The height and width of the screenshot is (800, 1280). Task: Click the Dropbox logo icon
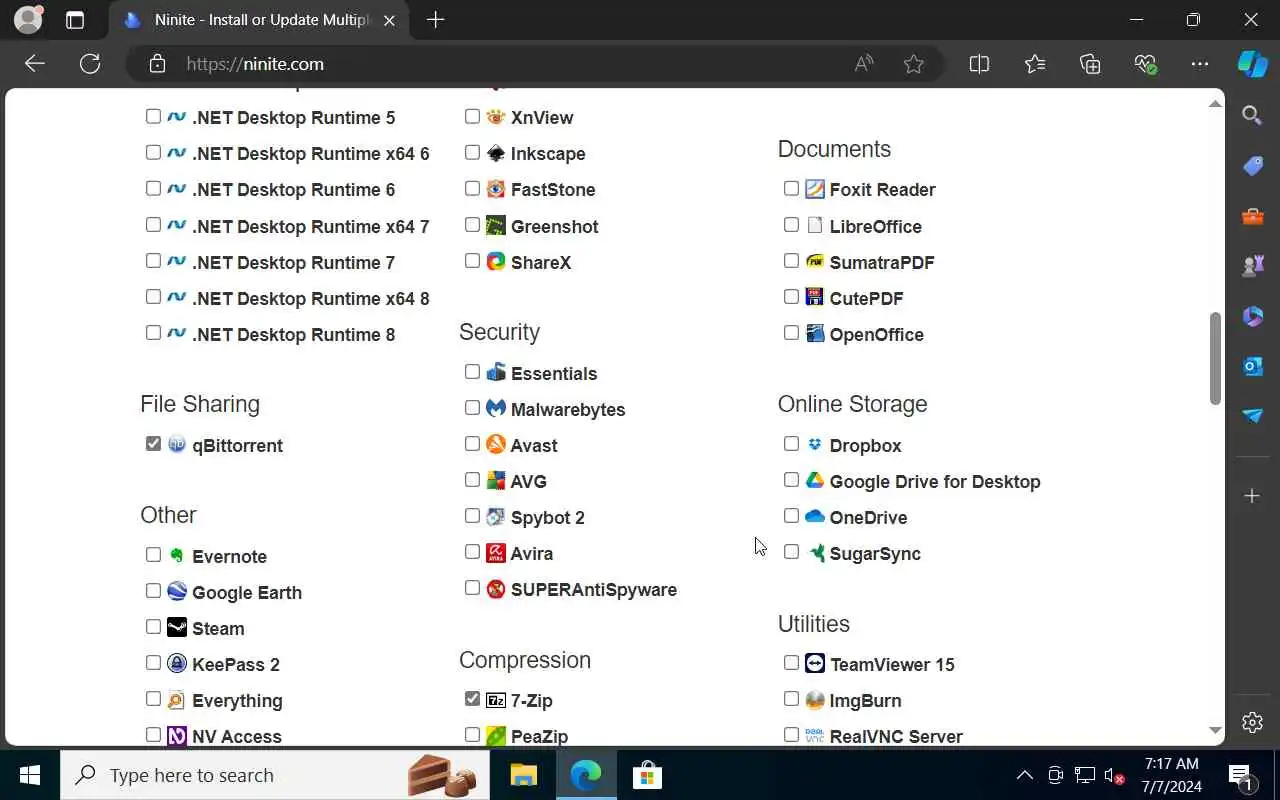815,444
